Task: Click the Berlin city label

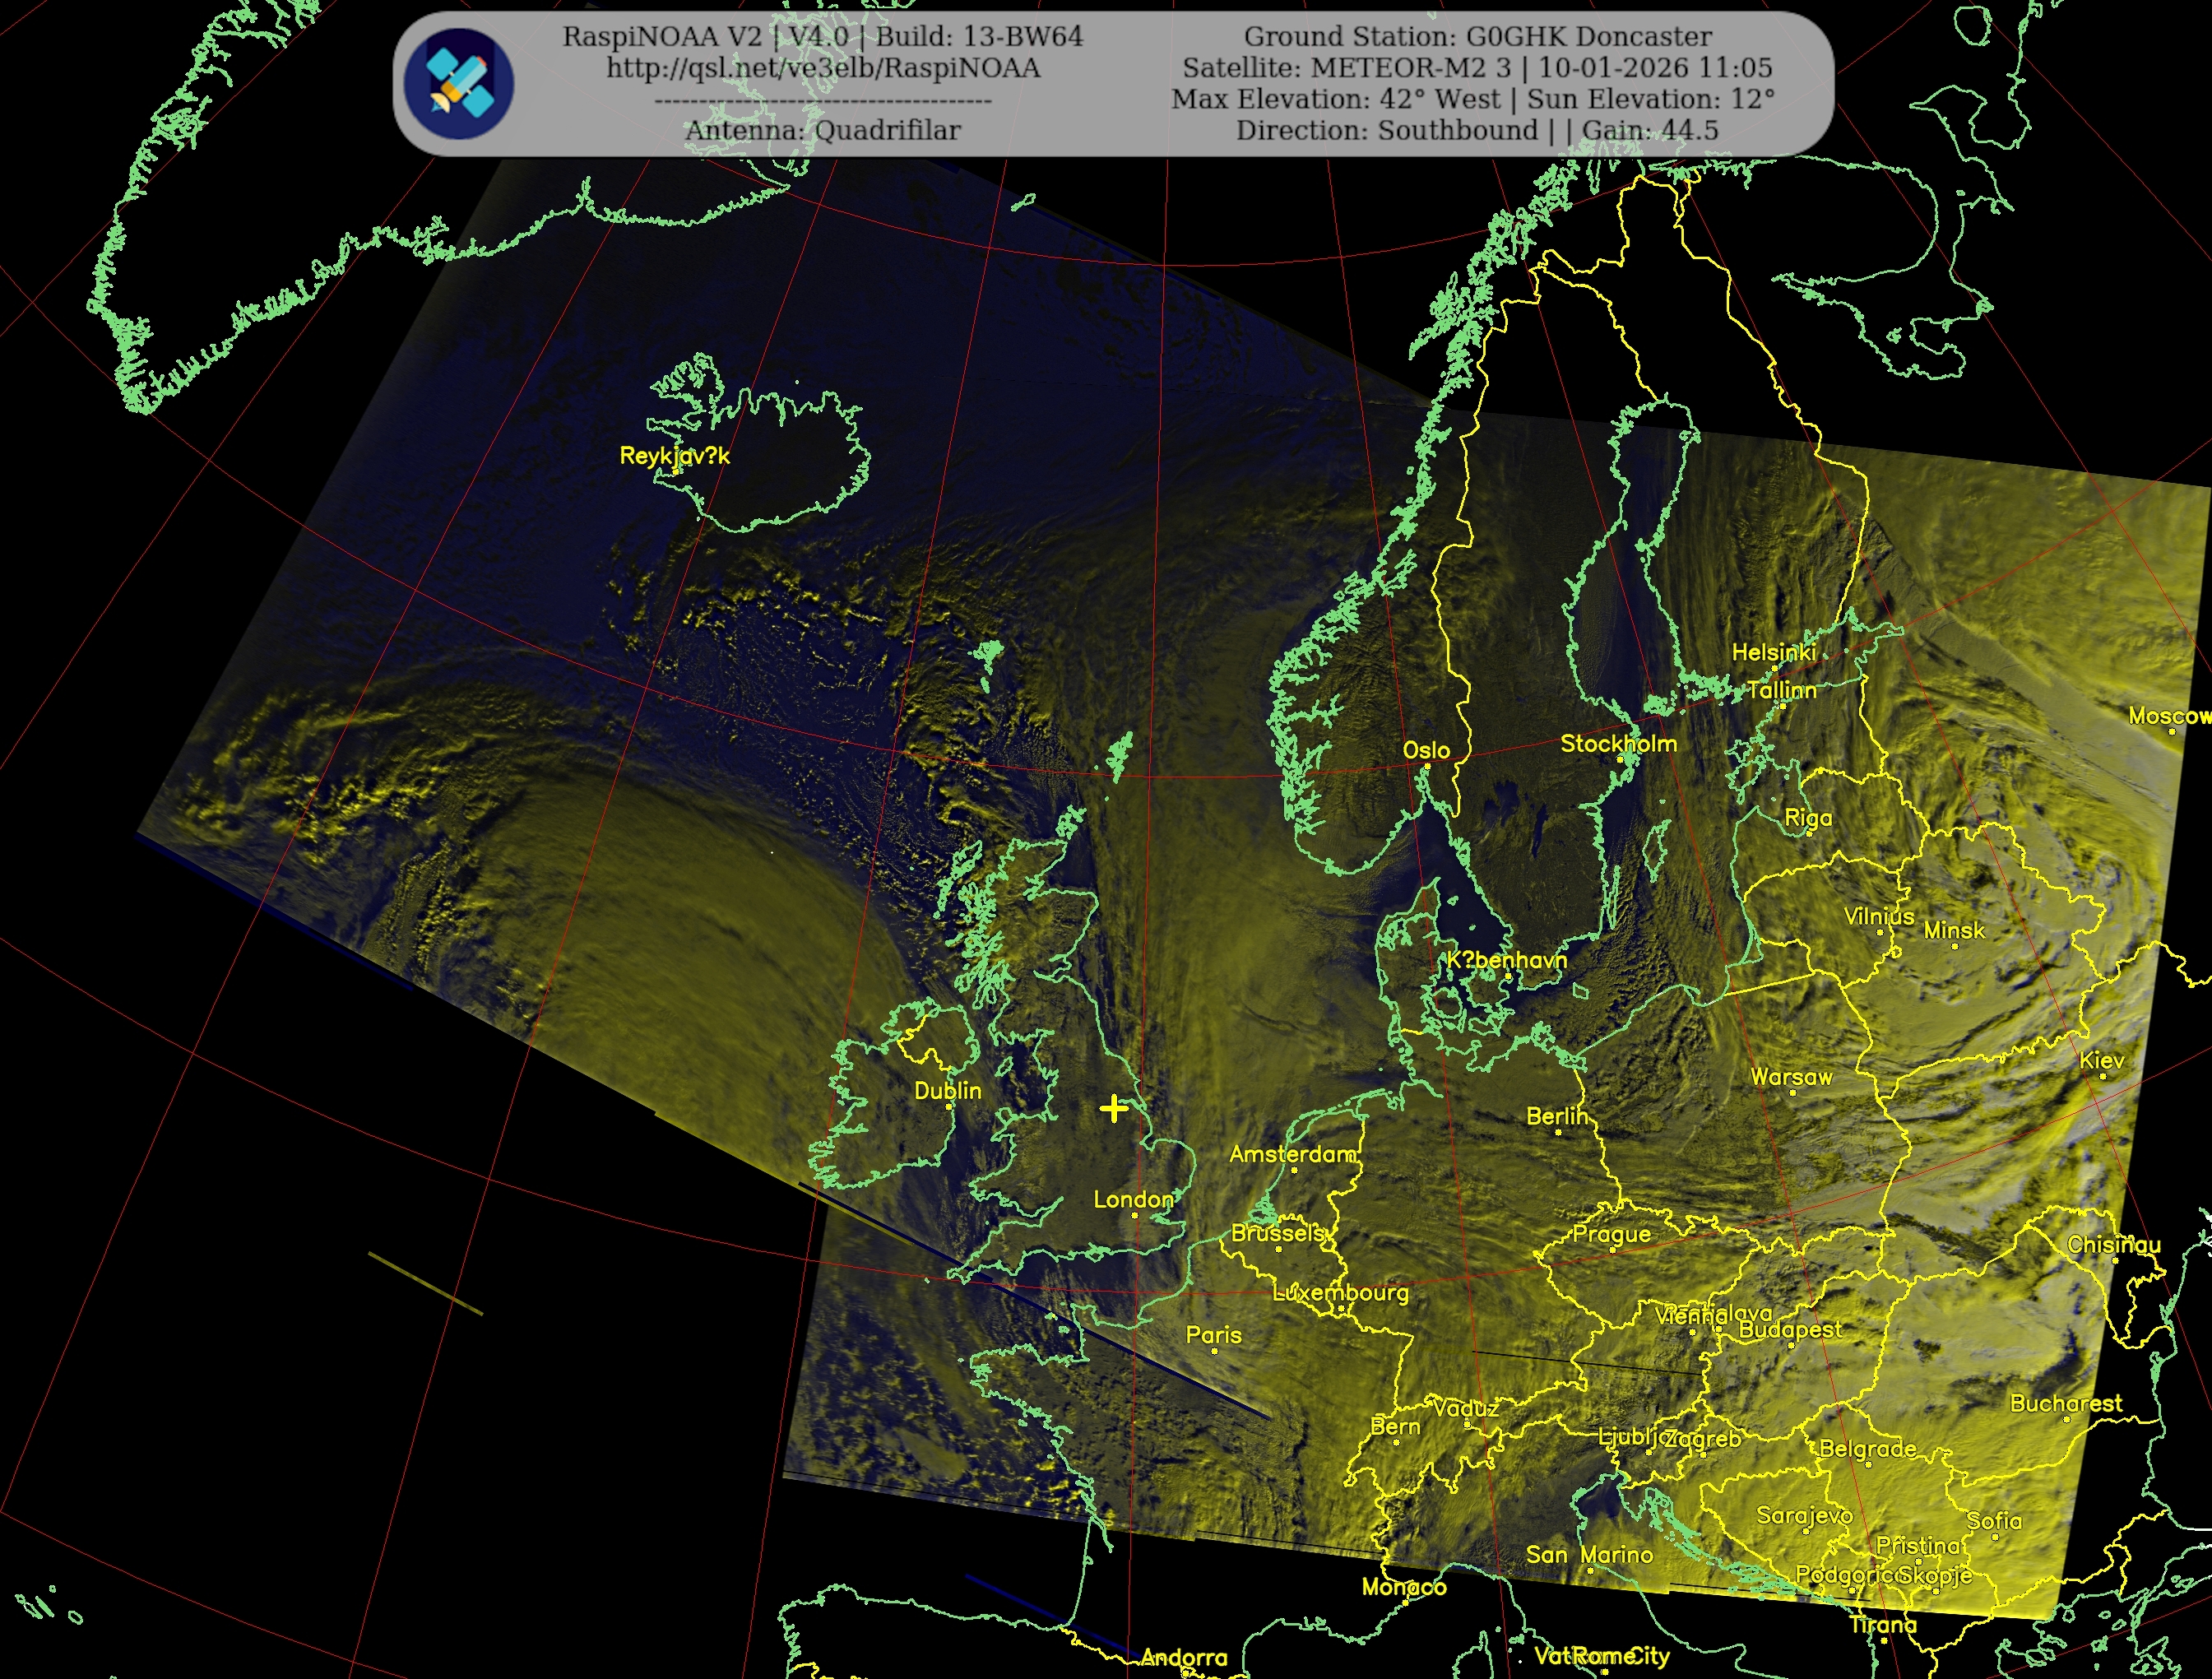Action: 1556,1116
